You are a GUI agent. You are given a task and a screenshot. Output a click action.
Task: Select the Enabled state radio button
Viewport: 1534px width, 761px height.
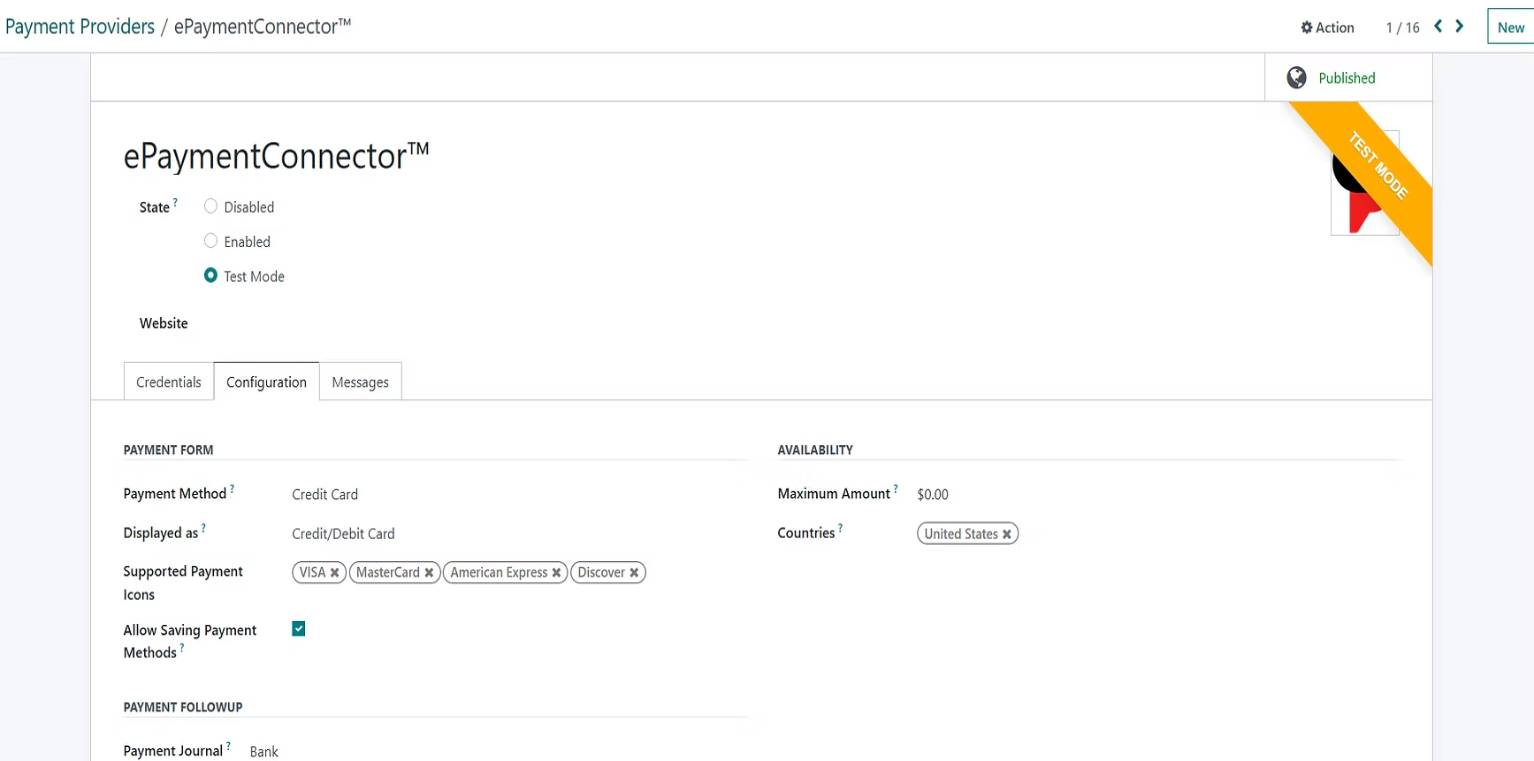click(x=210, y=241)
